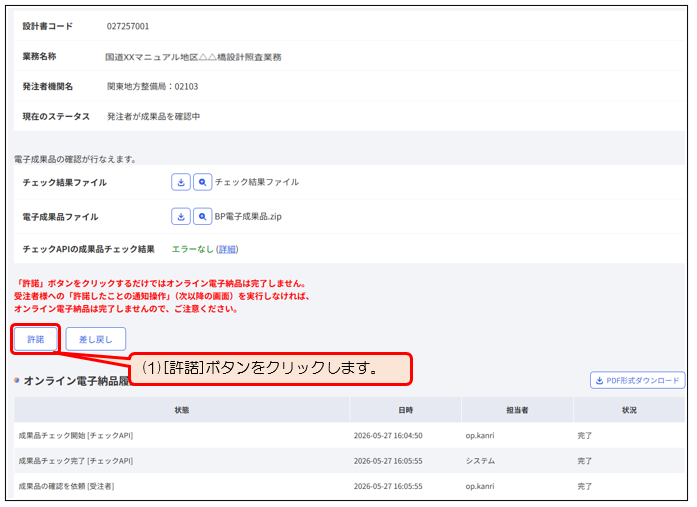Screen dimensions: 697x507
Task: Click PDF形式ダウンロード button
Action: [637, 380]
